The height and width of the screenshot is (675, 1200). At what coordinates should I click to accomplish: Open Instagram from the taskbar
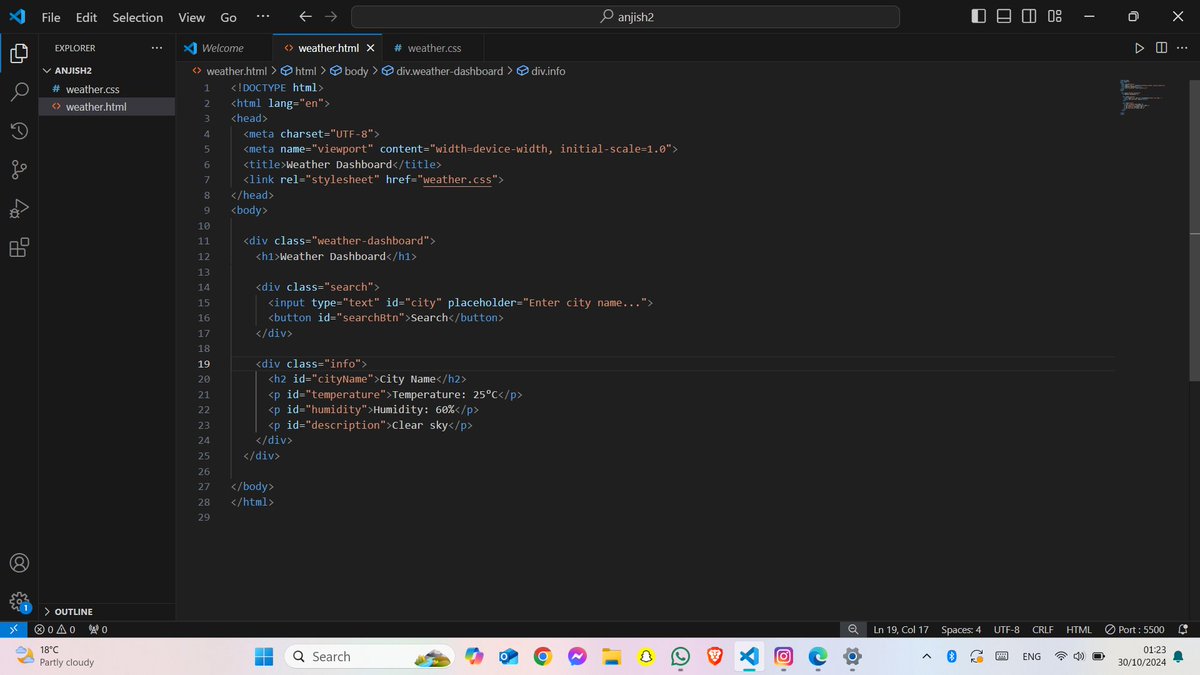pos(784,656)
